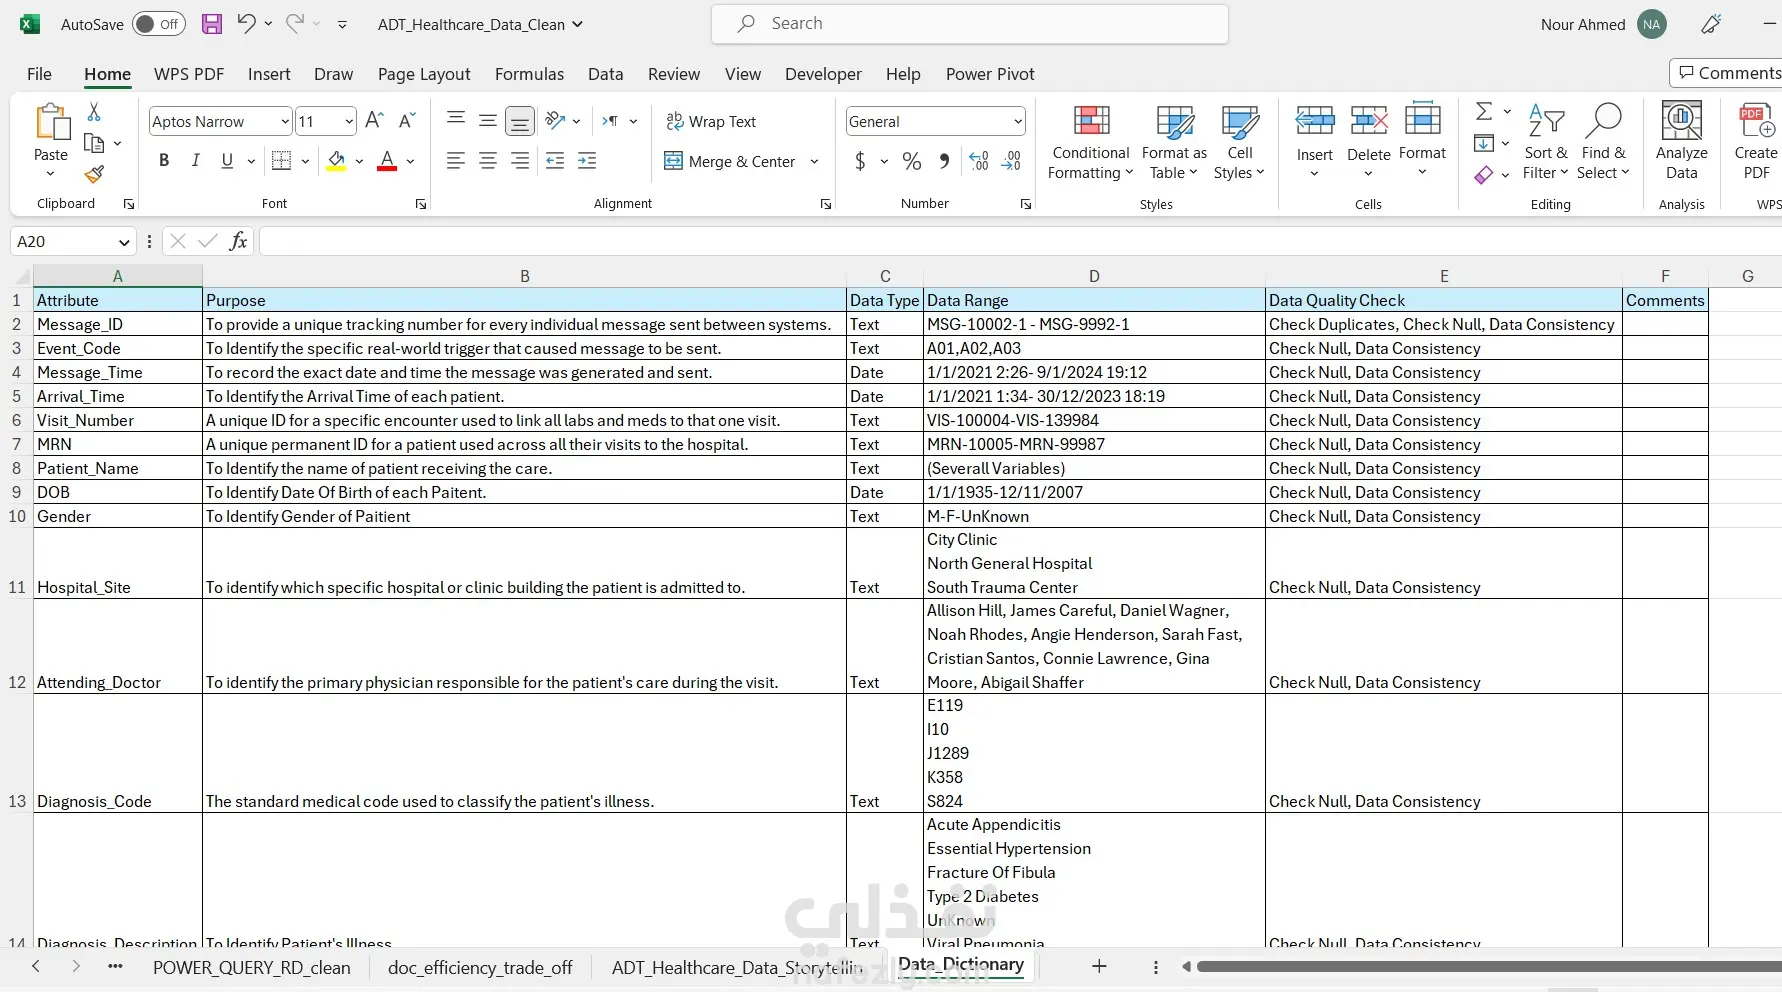Open Conditional Formatting menu
This screenshot has width=1782, height=992.
coord(1090,143)
